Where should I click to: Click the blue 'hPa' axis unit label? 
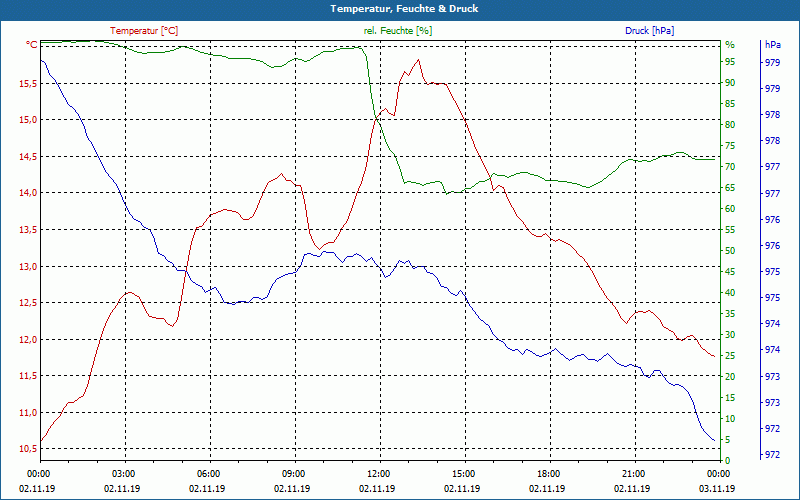coord(772,45)
